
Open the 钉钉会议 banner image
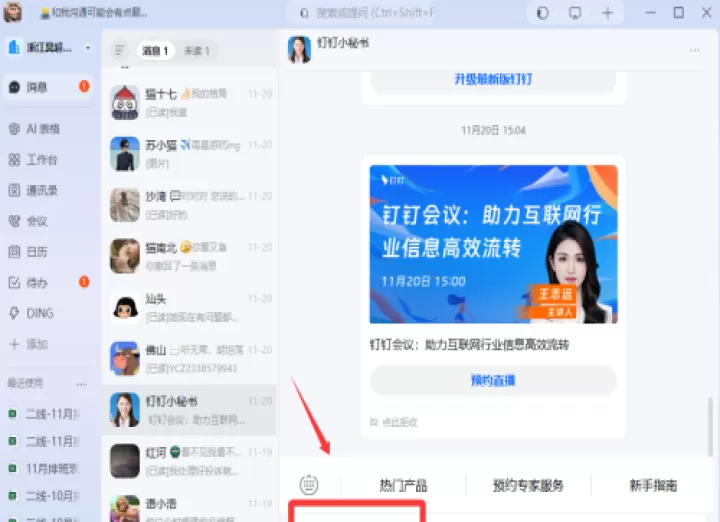[x=493, y=244]
